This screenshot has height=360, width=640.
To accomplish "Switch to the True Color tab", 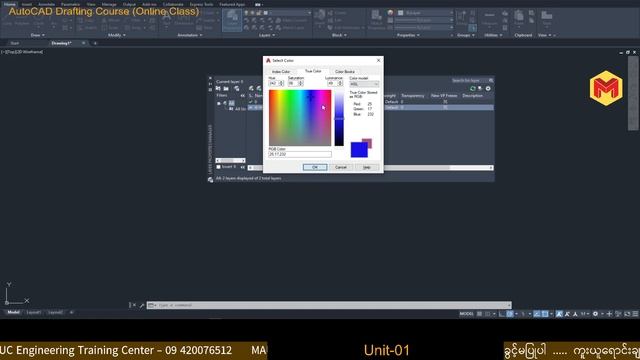I will [313, 71].
